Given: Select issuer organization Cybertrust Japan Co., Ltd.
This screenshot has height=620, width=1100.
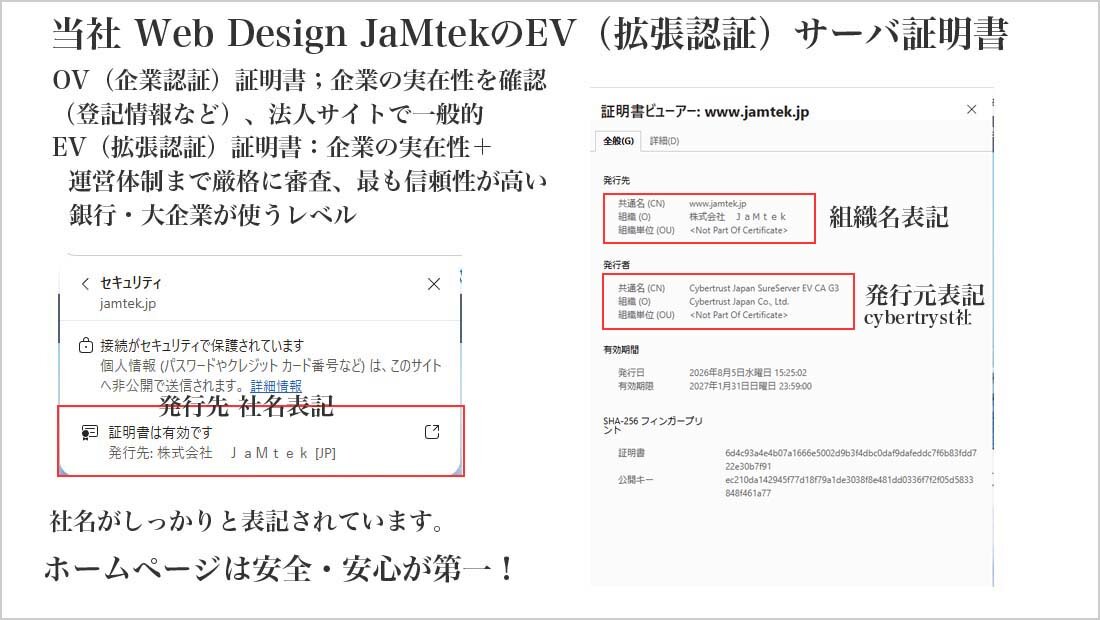Looking at the screenshot, I should pyautogui.click(x=739, y=302).
